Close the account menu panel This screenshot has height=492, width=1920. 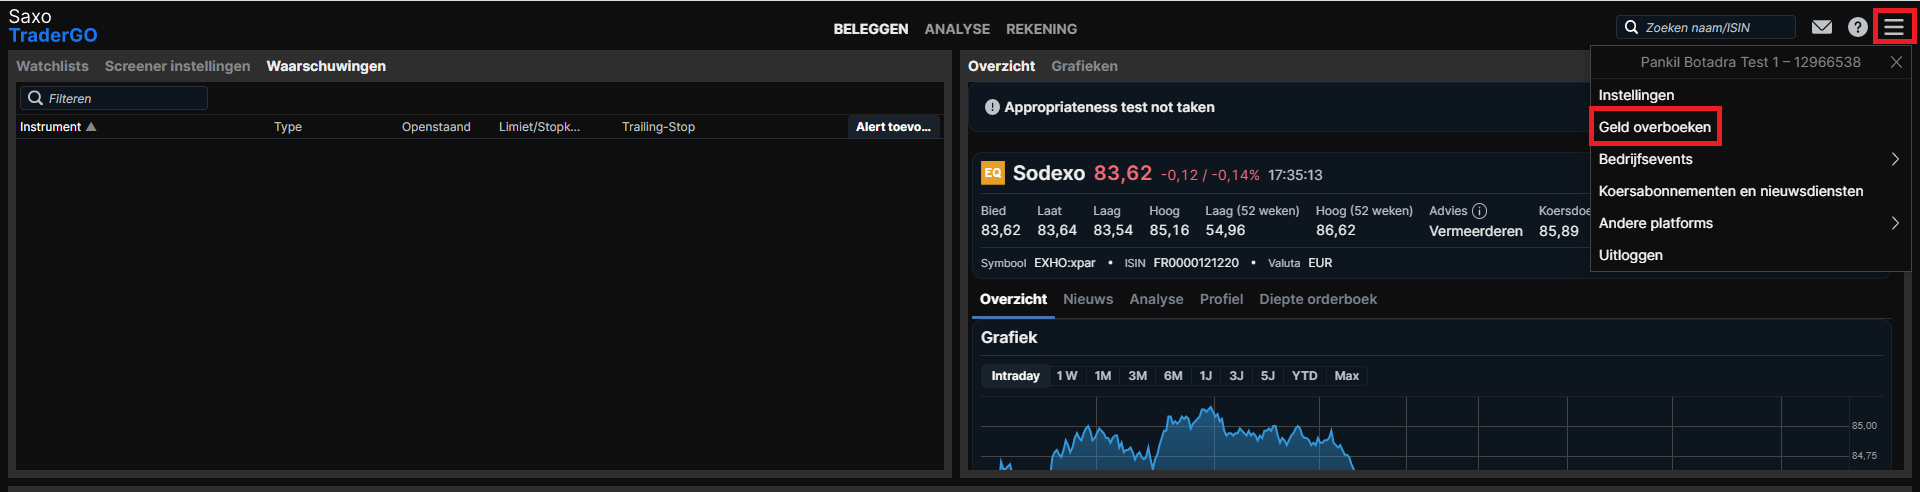coord(1896,62)
